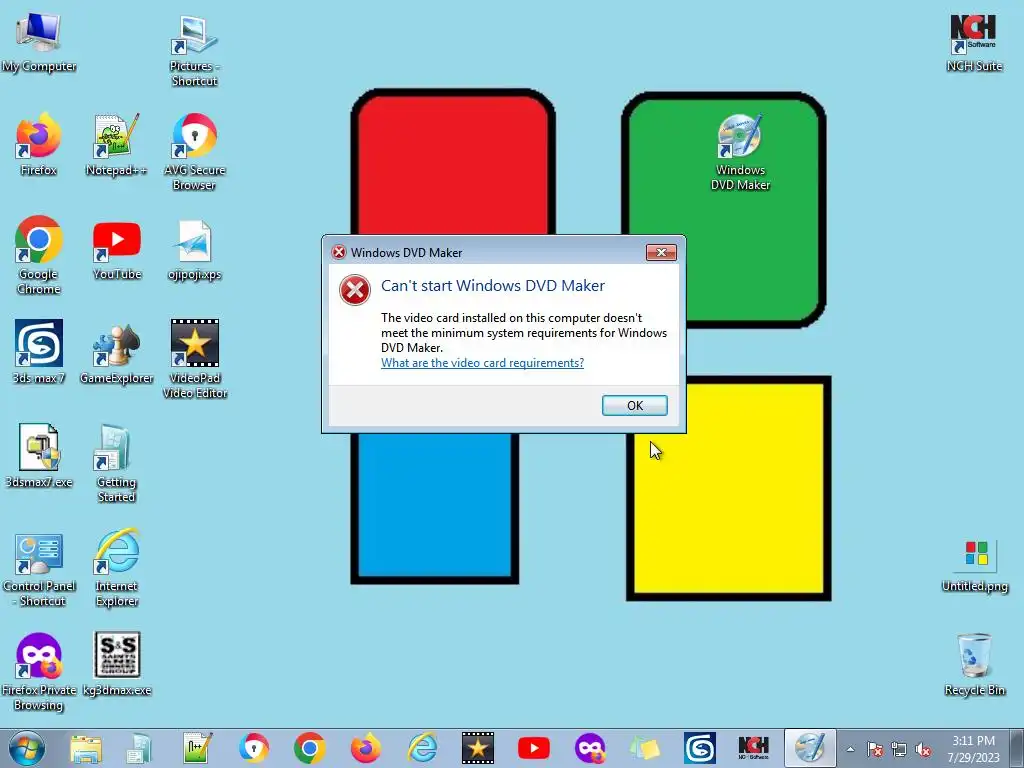Open the Getting Started document icon on taskbar
The image size is (1024, 768).
click(x=138, y=748)
